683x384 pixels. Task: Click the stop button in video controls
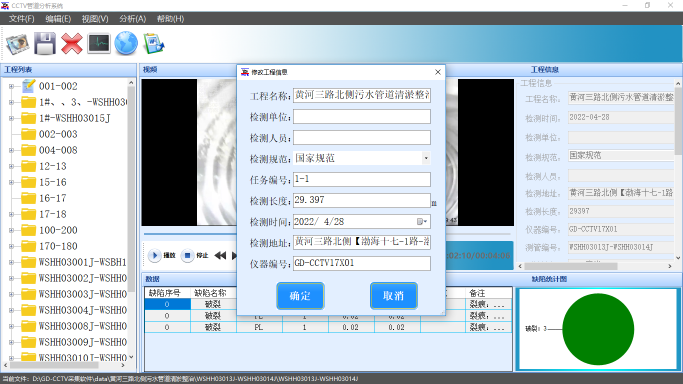tap(187, 256)
